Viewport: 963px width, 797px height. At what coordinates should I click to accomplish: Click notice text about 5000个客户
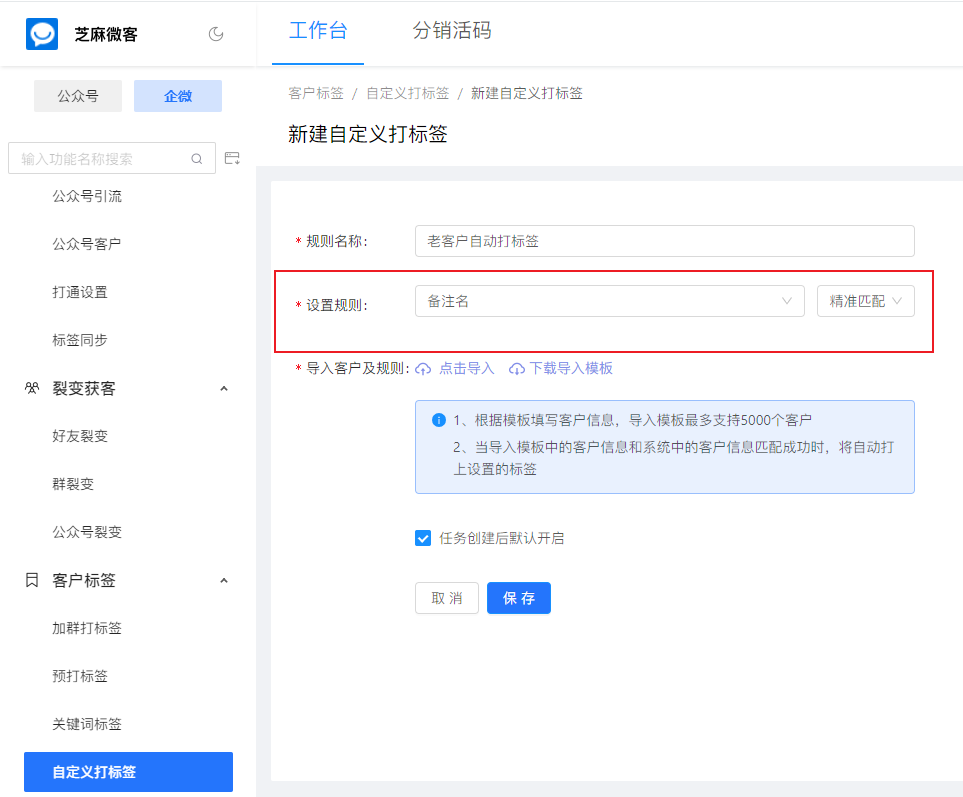pyautogui.click(x=633, y=420)
